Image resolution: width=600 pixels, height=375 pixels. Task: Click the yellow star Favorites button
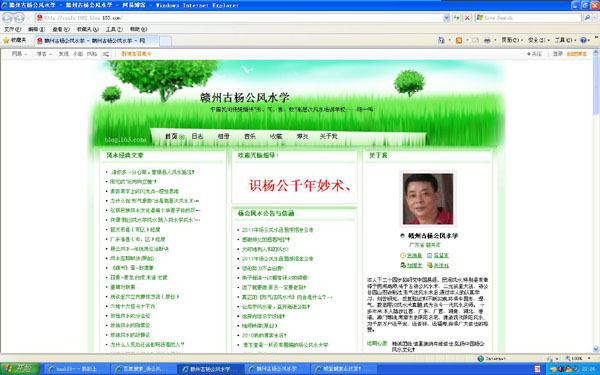(x=15, y=40)
